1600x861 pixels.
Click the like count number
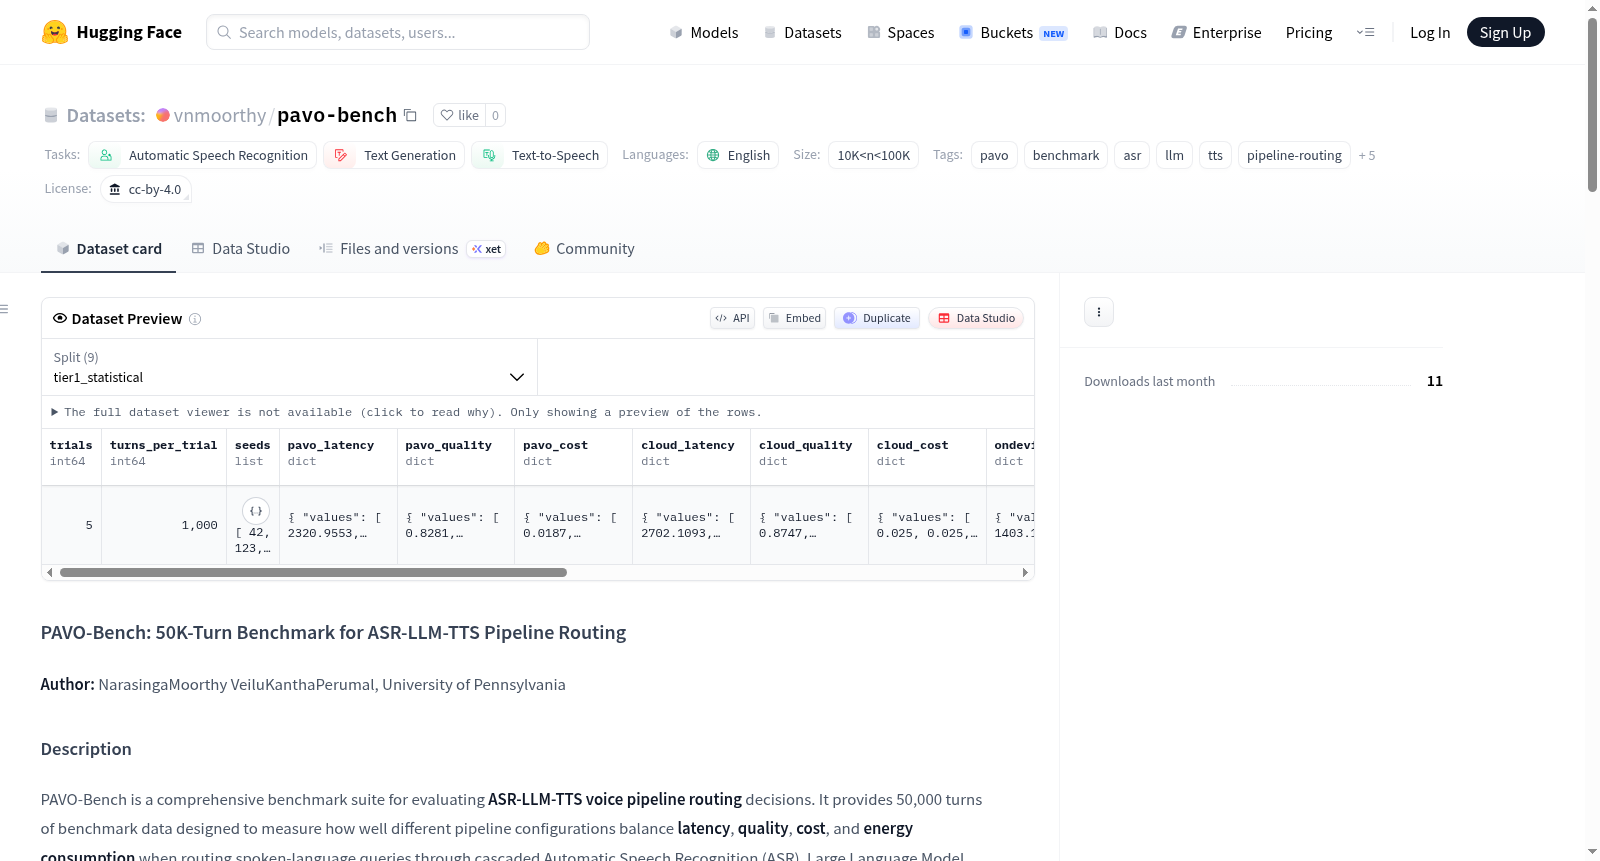click(495, 115)
